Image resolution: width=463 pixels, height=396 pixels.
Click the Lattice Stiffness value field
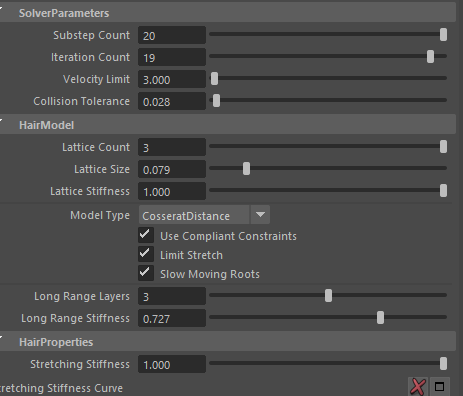pos(172,191)
